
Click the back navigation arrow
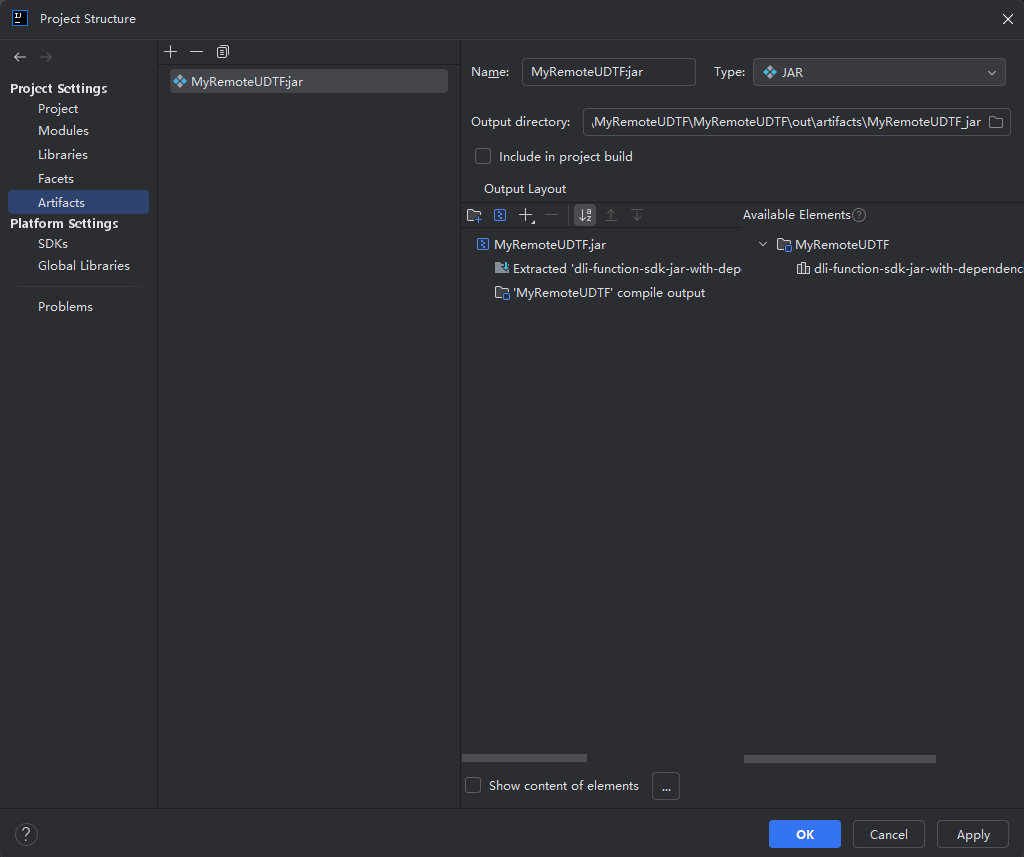20,57
